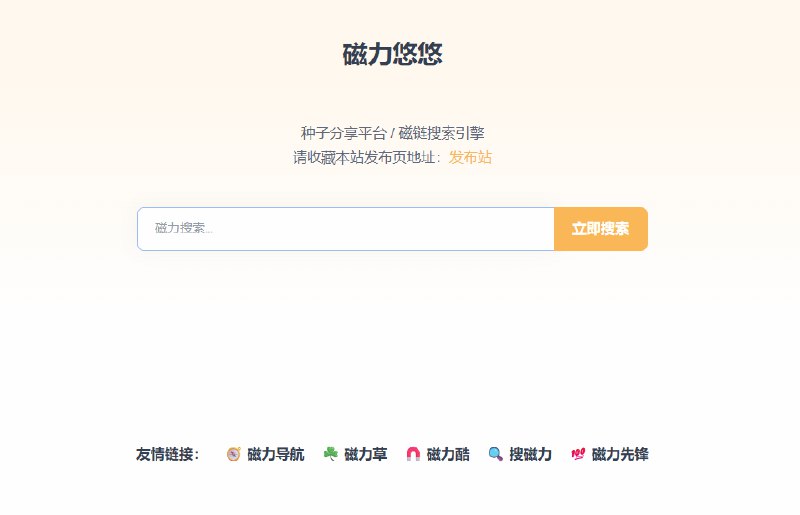Click the 磁链搜索引擎 portion of the tagline

point(441,133)
